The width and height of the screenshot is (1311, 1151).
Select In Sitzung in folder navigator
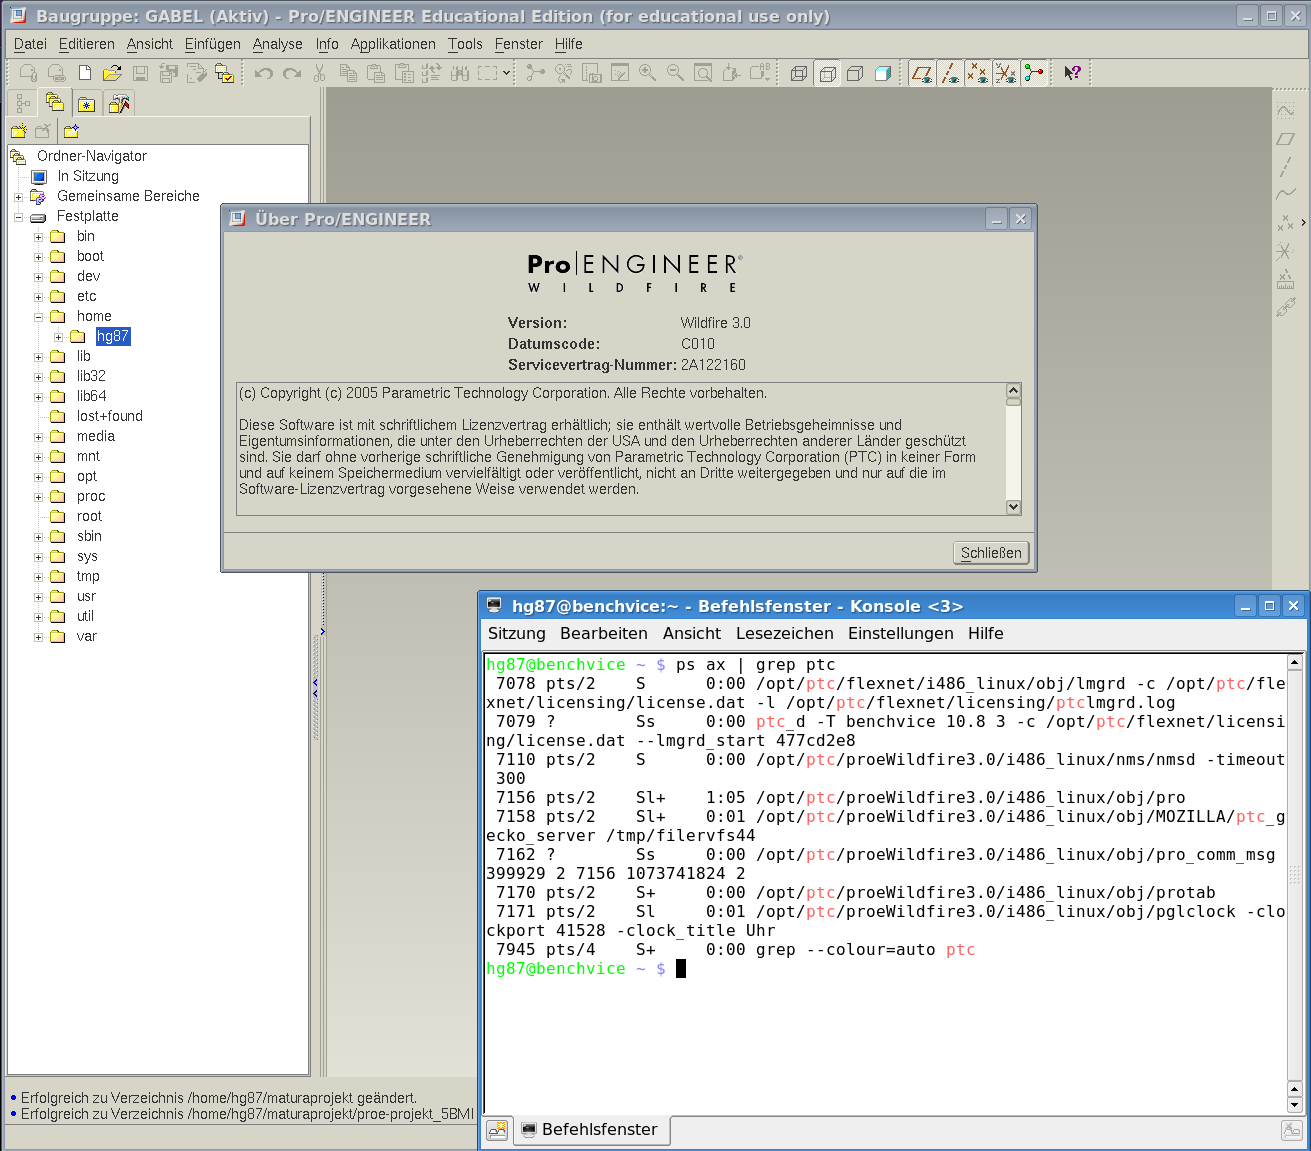(x=87, y=176)
